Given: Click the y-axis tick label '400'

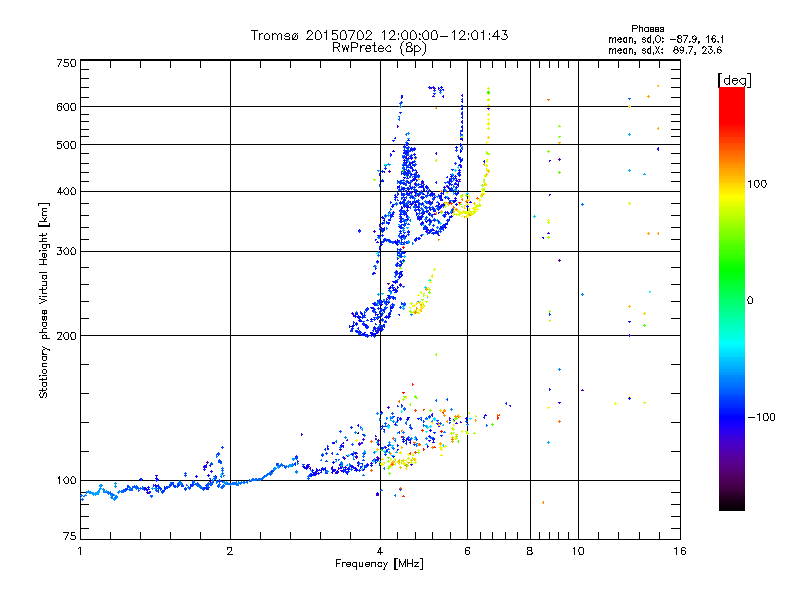Looking at the screenshot, I should (x=67, y=192).
